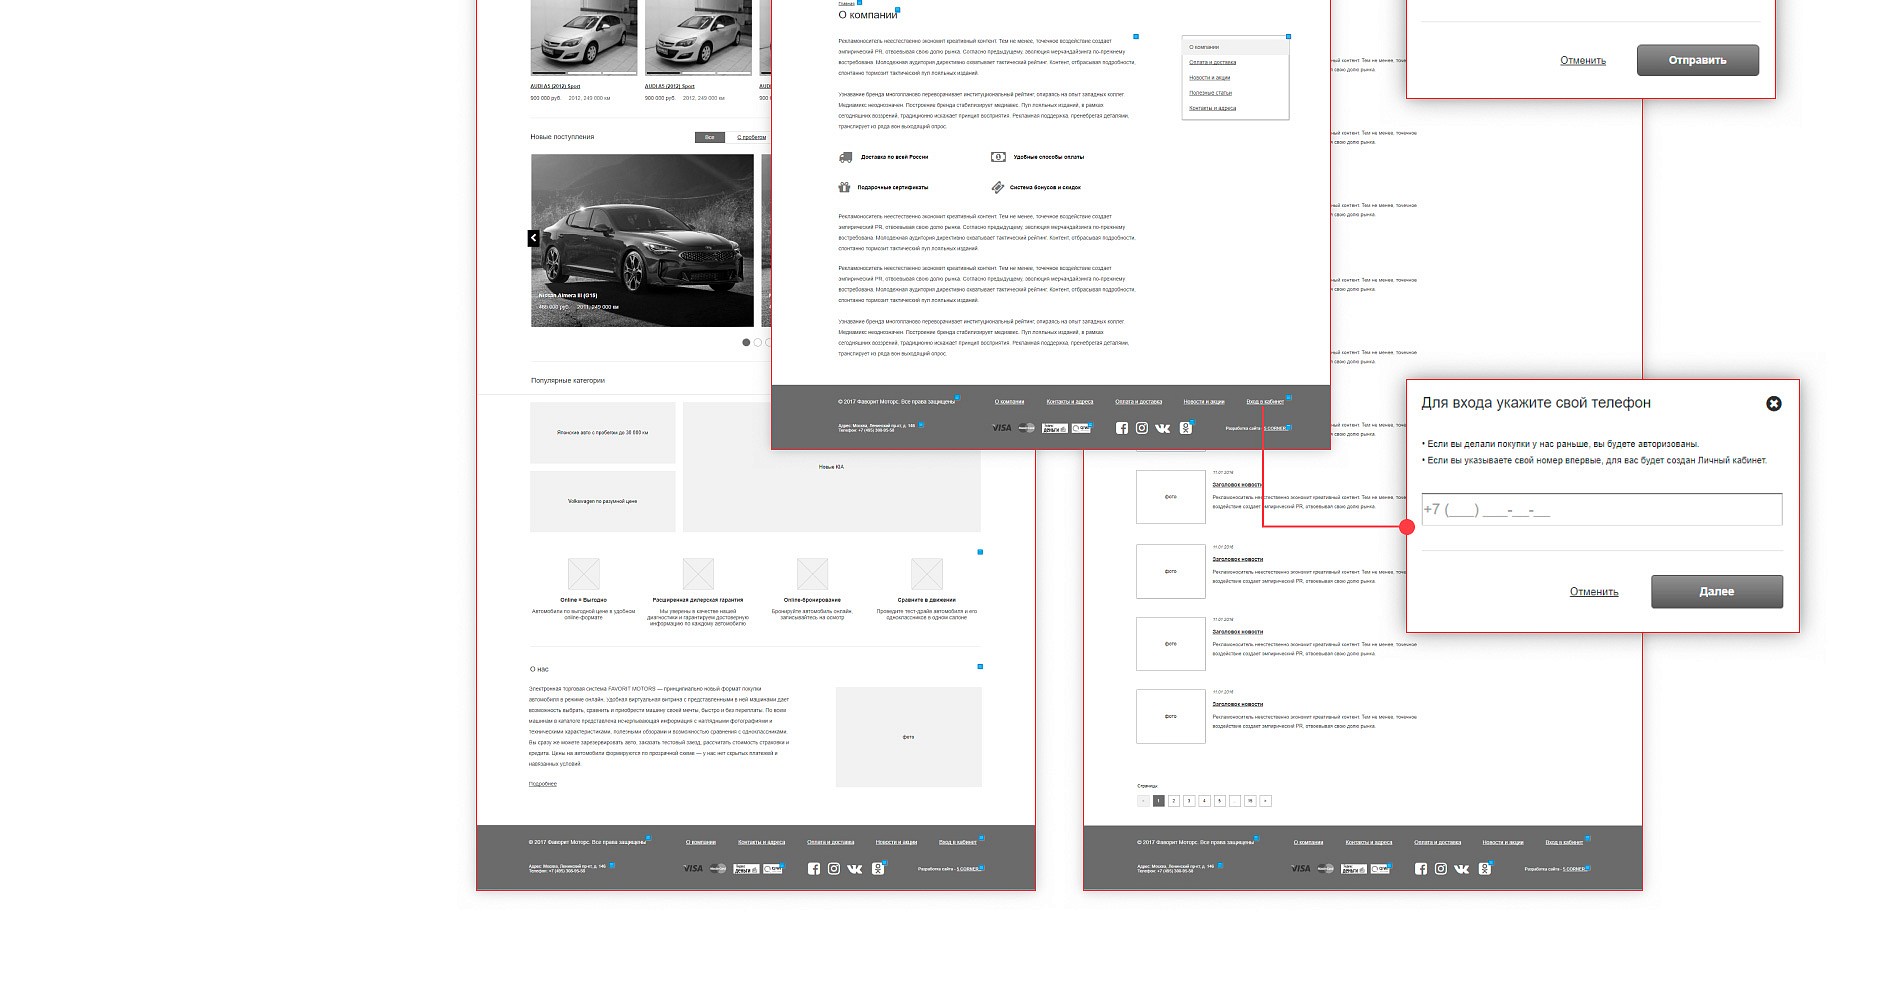1903x1000 pixels.
Task: Click 'Отменить' link beside the Далее button
Action: pyautogui.click(x=1593, y=592)
